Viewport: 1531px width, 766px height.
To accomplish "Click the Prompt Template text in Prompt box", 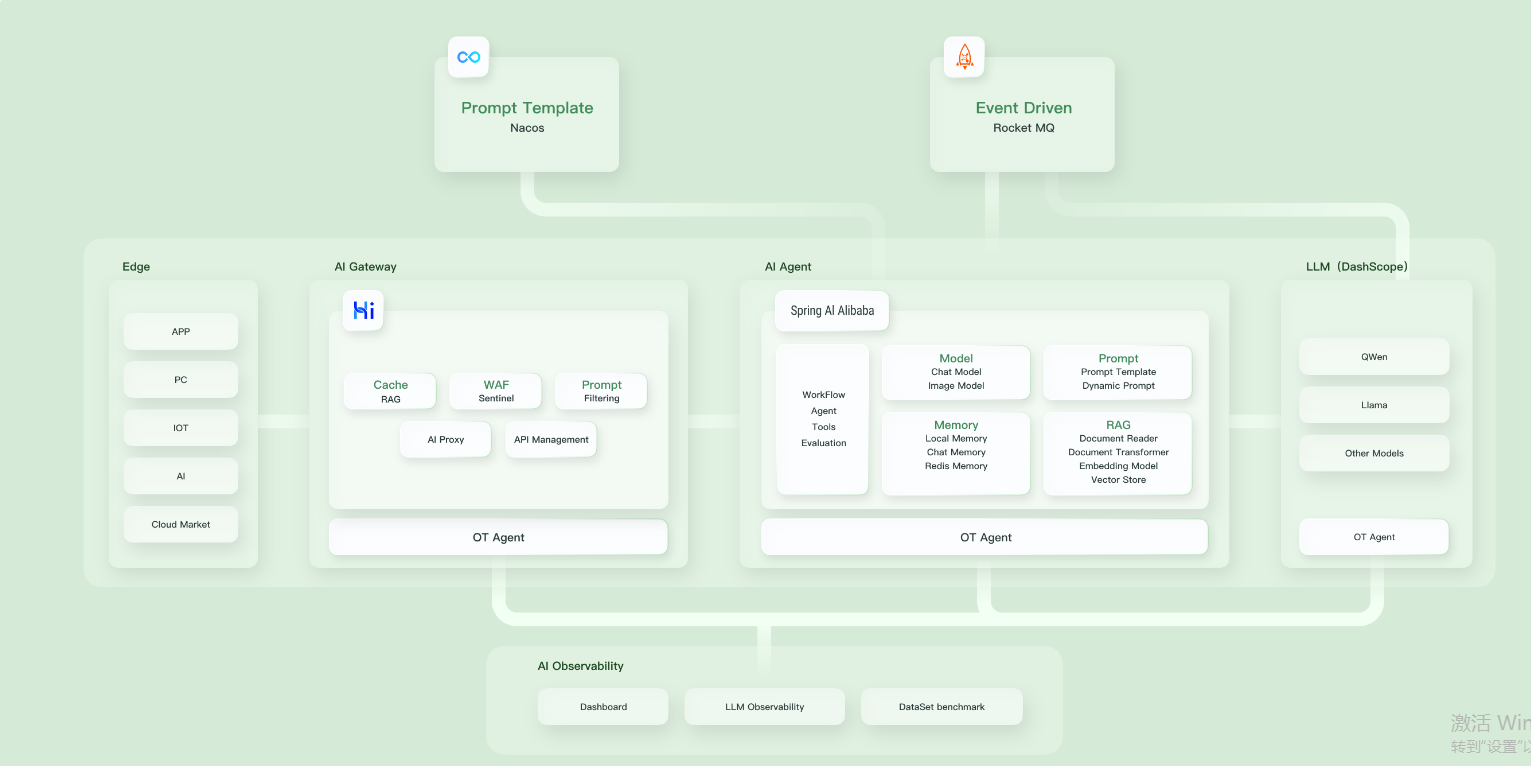I will click(1118, 372).
